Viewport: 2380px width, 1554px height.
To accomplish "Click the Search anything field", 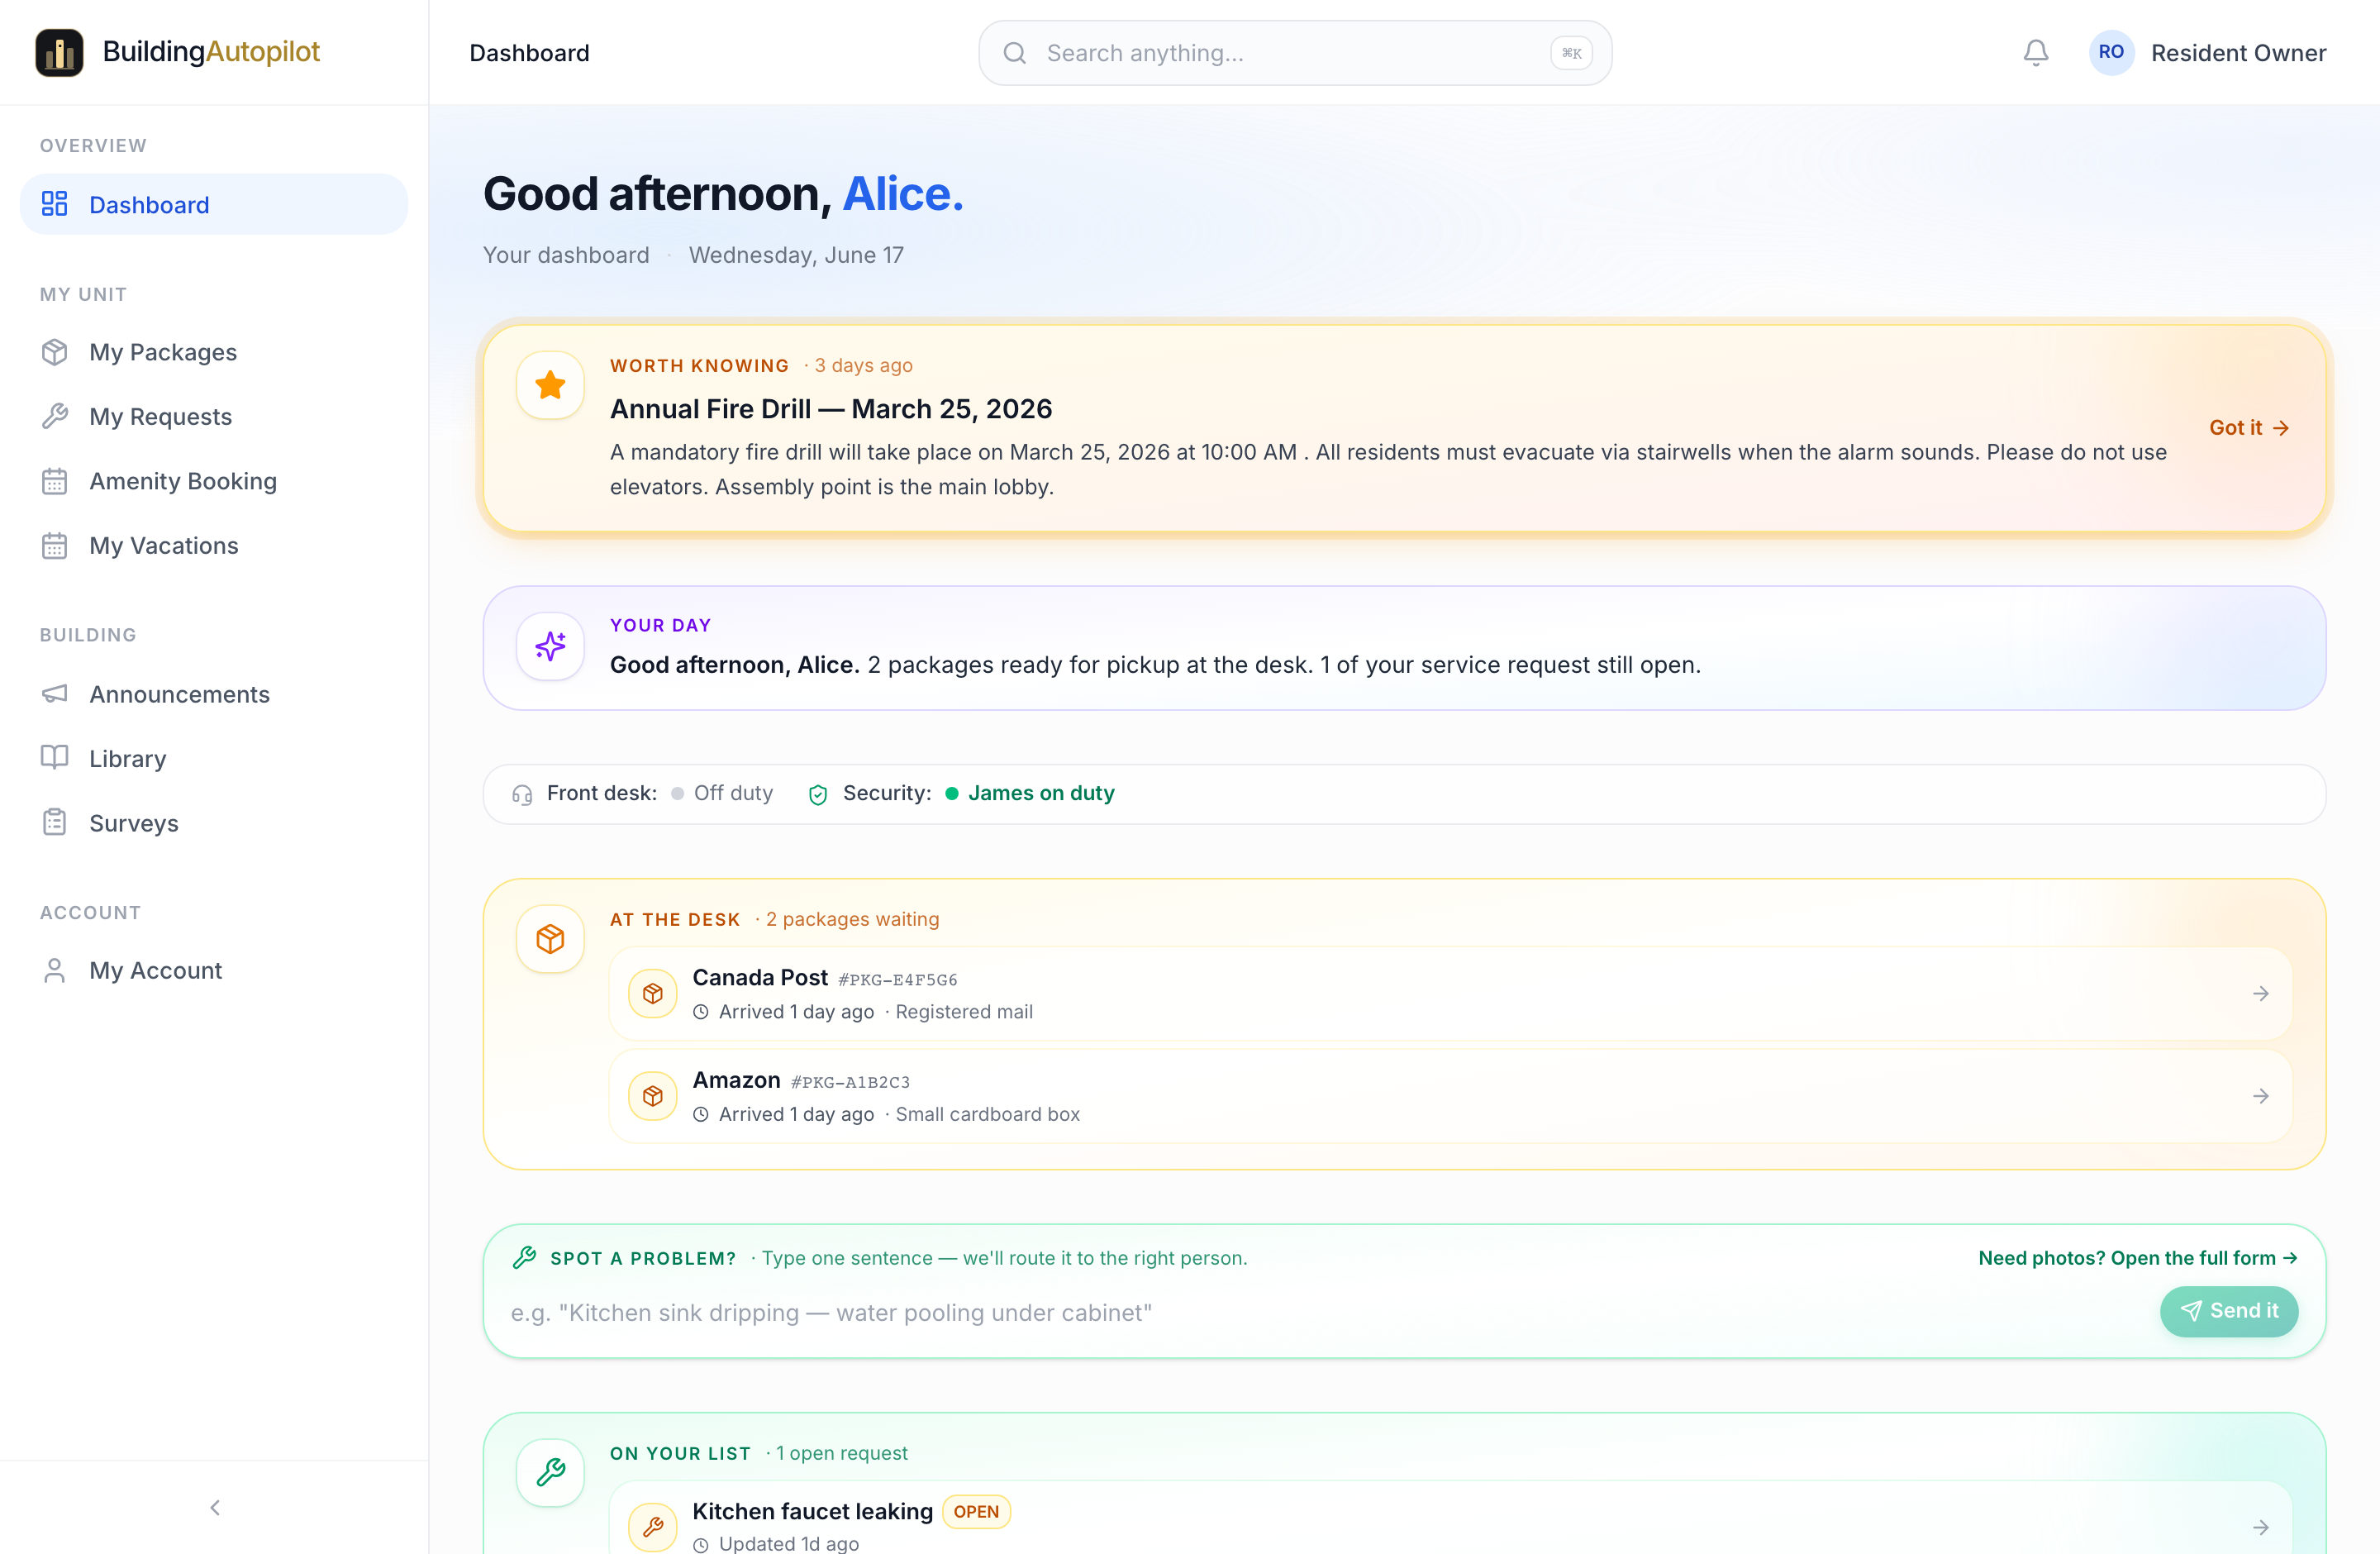I will [1295, 53].
